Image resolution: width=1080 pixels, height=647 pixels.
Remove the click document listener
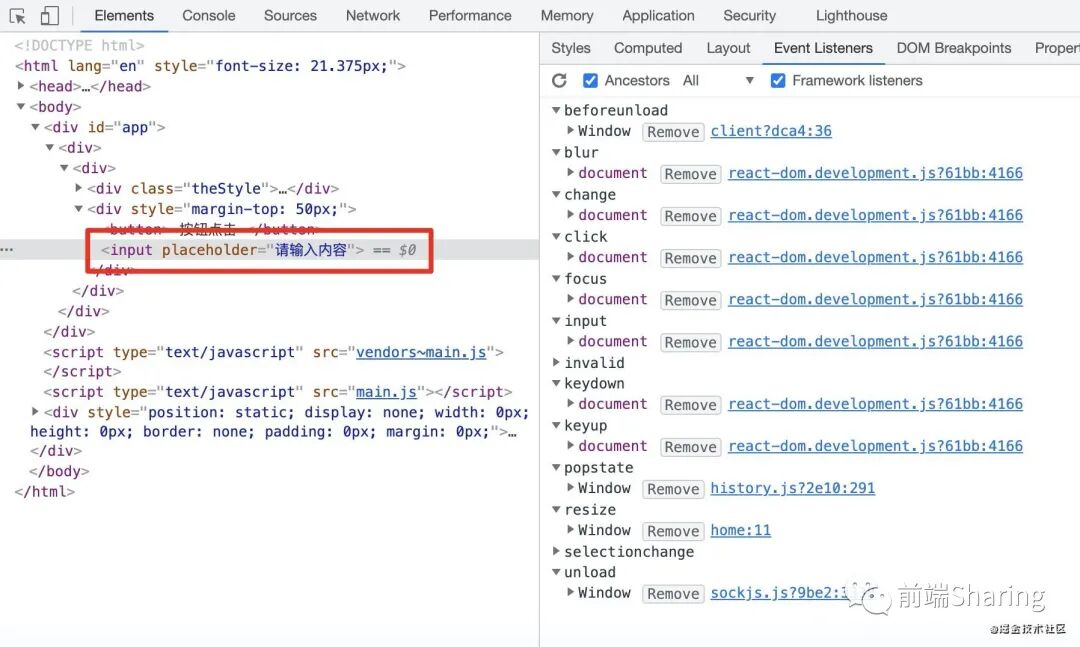pyautogui.click(x=690, y=258)
